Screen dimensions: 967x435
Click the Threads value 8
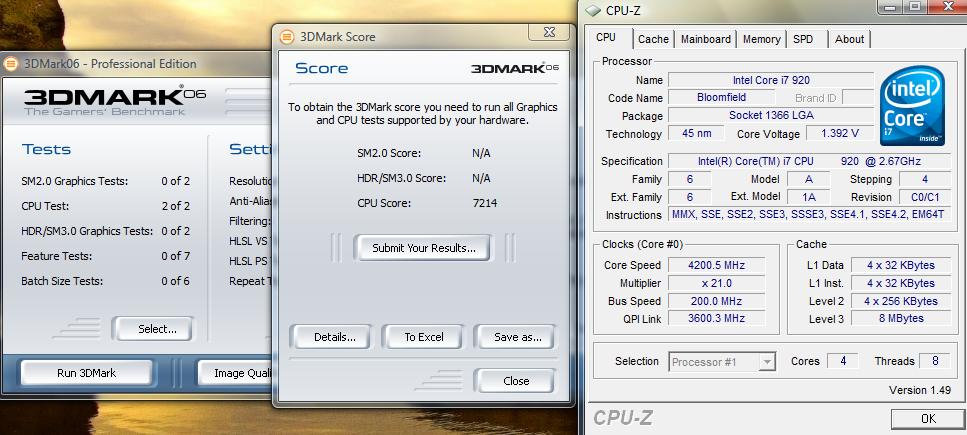tap(935, 361)
